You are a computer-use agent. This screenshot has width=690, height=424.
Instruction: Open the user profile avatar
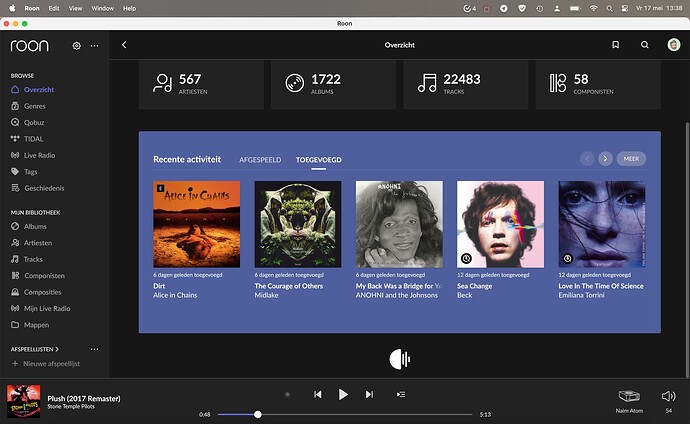[674, 45]
